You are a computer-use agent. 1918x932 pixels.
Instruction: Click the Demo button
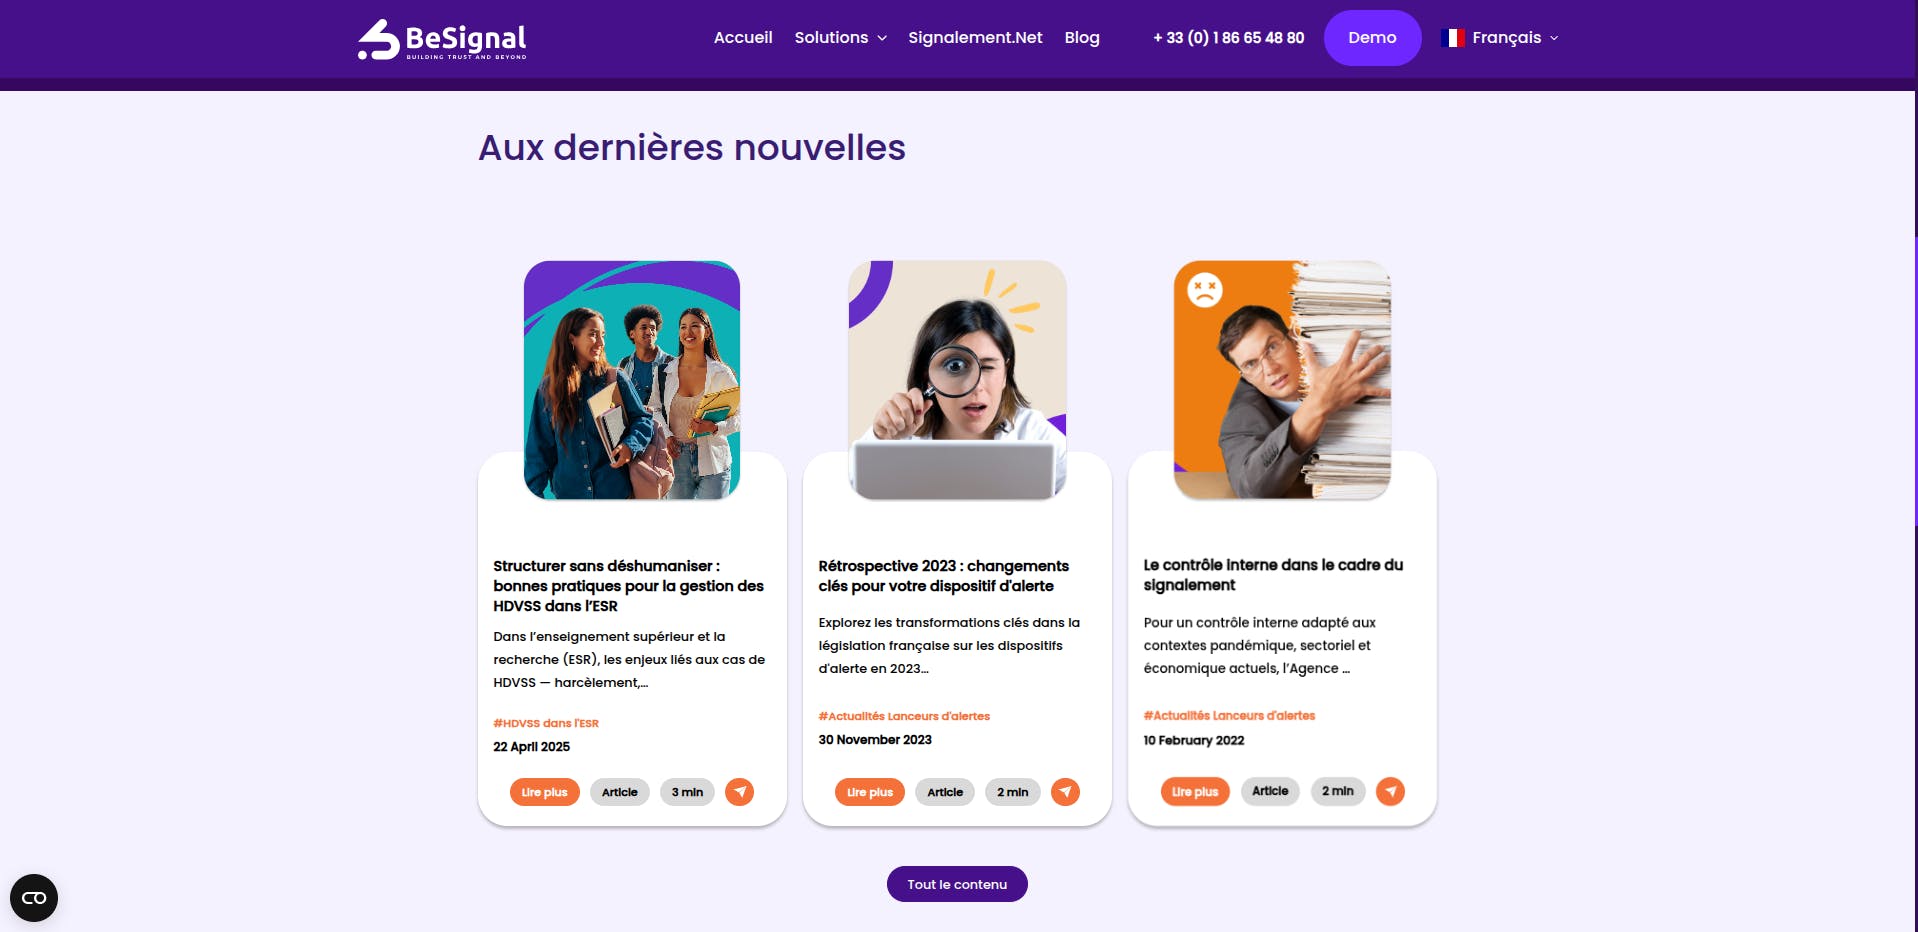tap(1372, 38)
